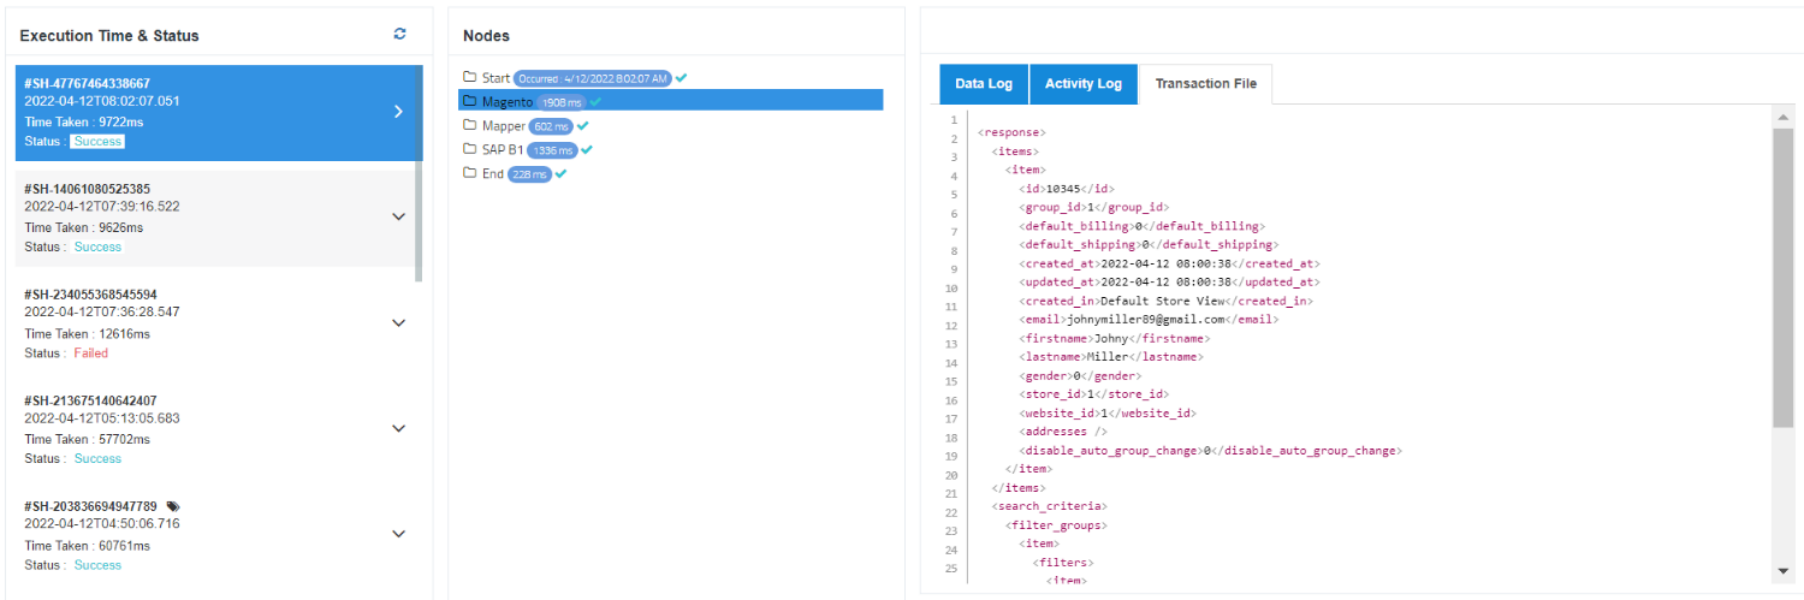
Task: Expand execution #SH-14061080525385 chevron
Action: click(x=398, y=217)
